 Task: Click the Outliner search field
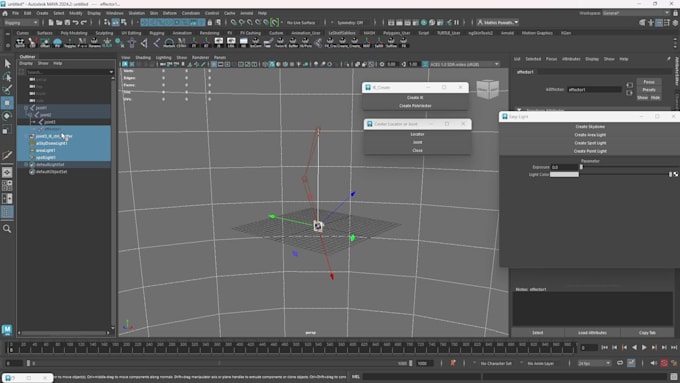click(66, 72)
